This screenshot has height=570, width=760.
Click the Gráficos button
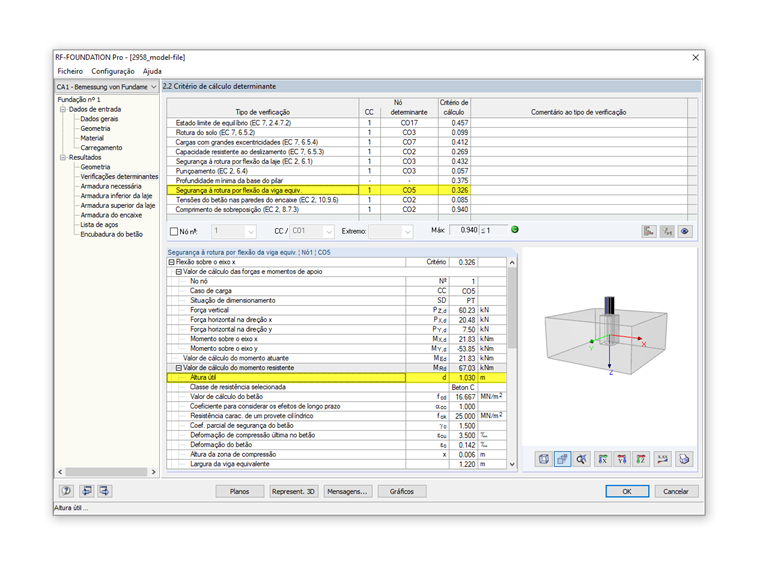(402, 491)
